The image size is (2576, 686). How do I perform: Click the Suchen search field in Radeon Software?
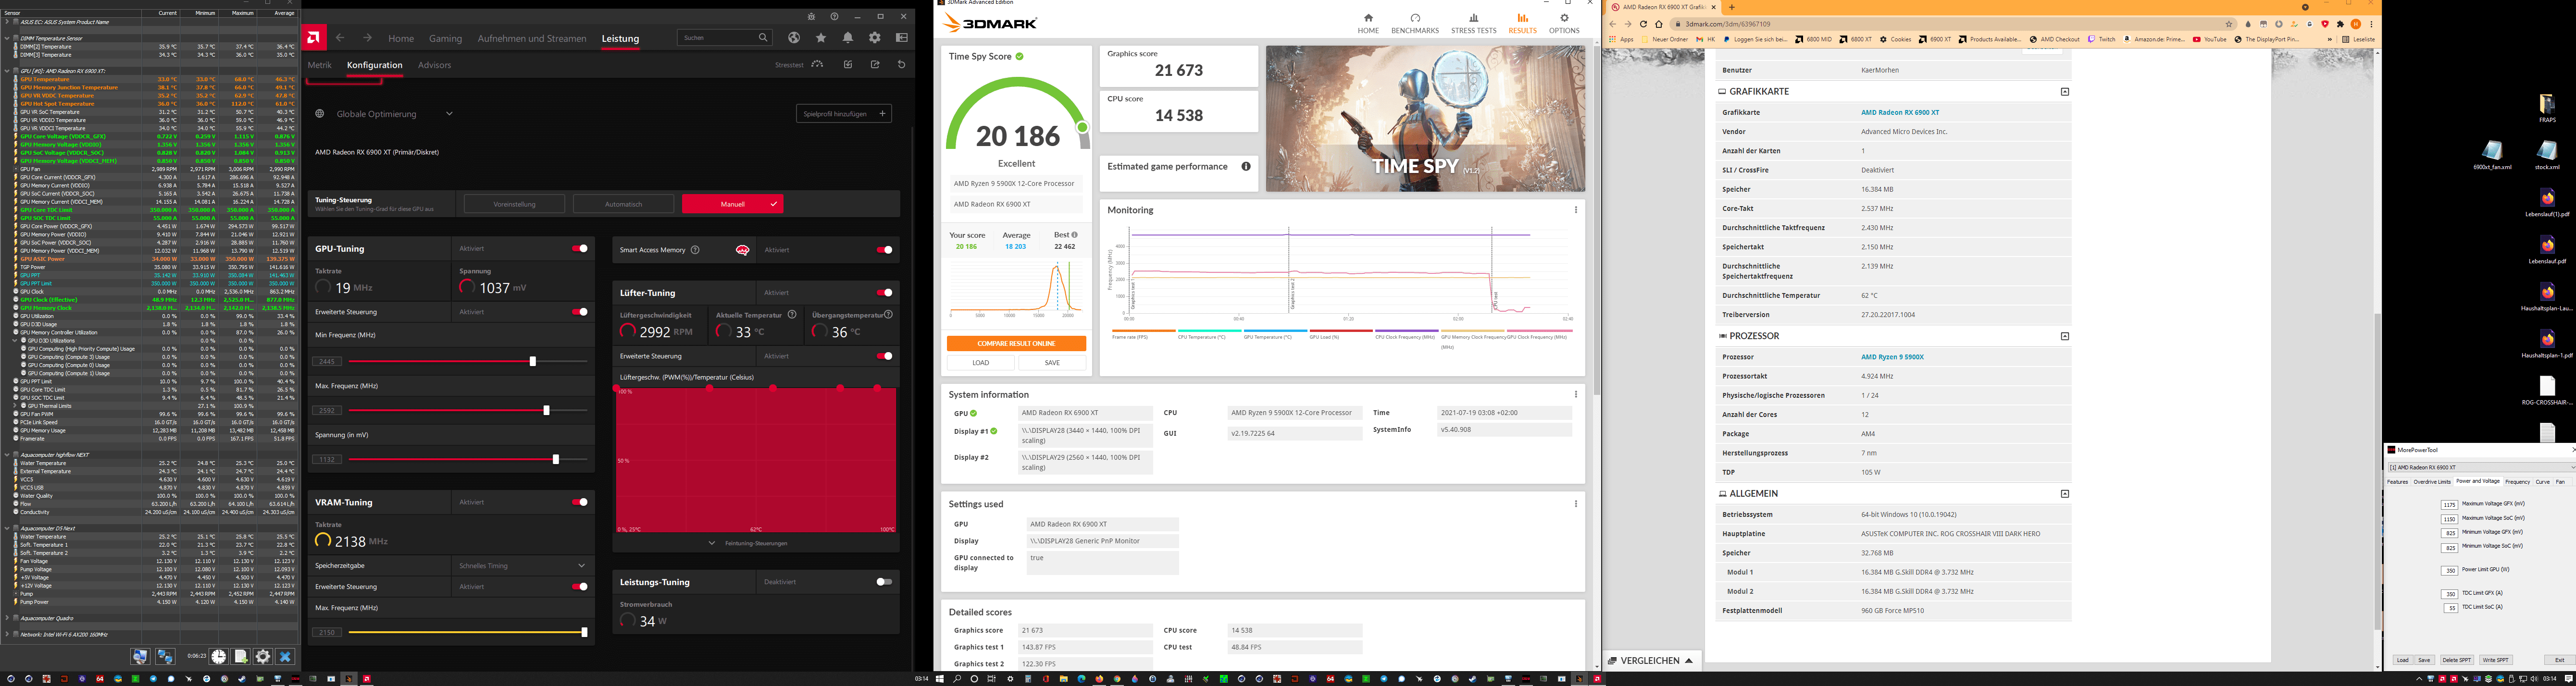725,38
